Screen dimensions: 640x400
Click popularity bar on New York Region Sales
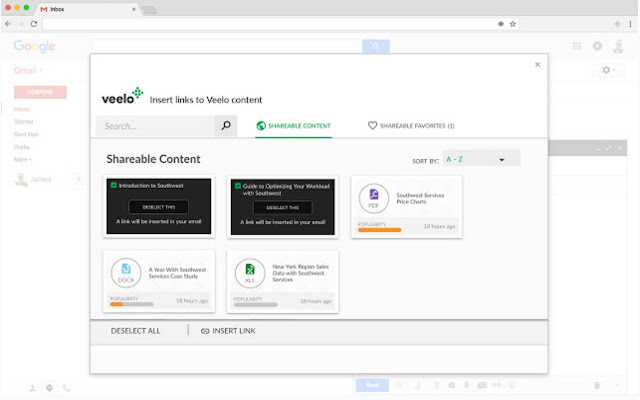[x=256, y=305]
